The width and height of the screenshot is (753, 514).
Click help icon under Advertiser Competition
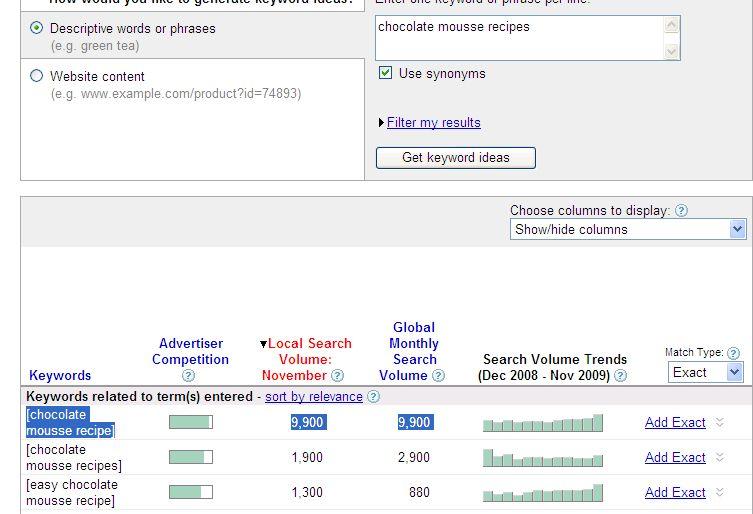189,376
